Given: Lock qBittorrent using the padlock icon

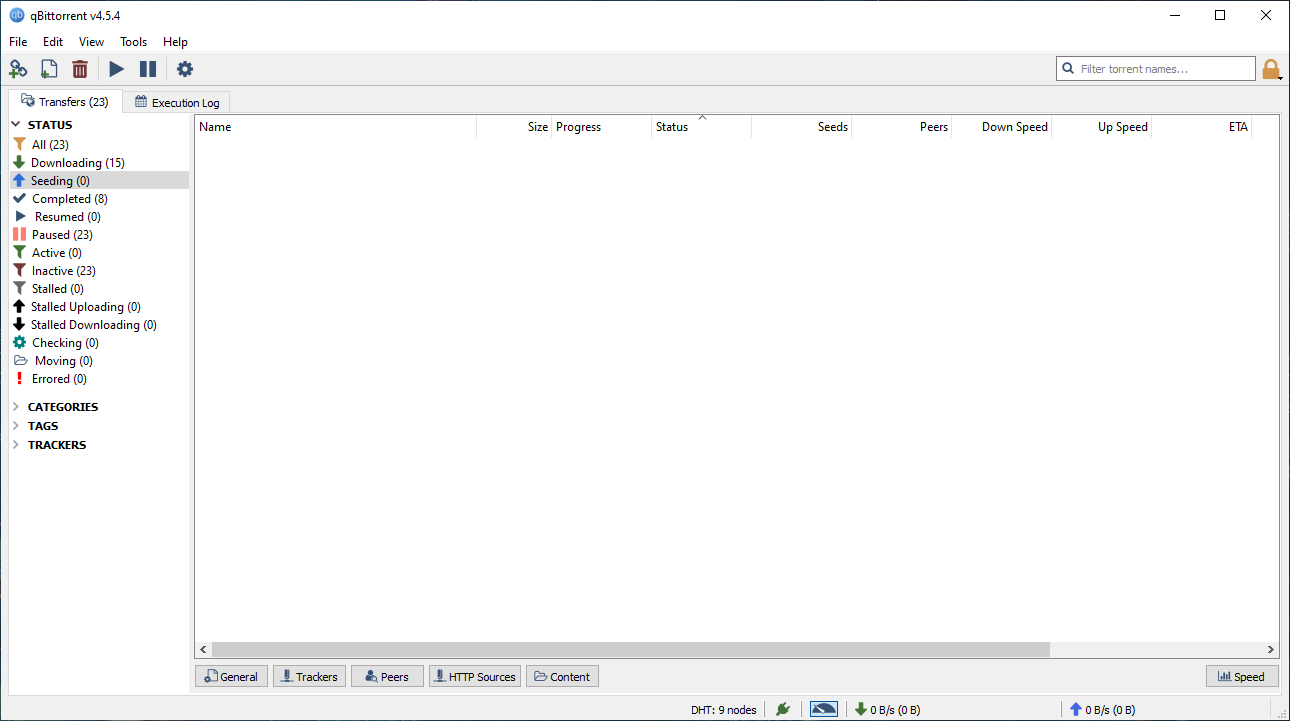Looking at the screenshot, I should click(1271, 68).
